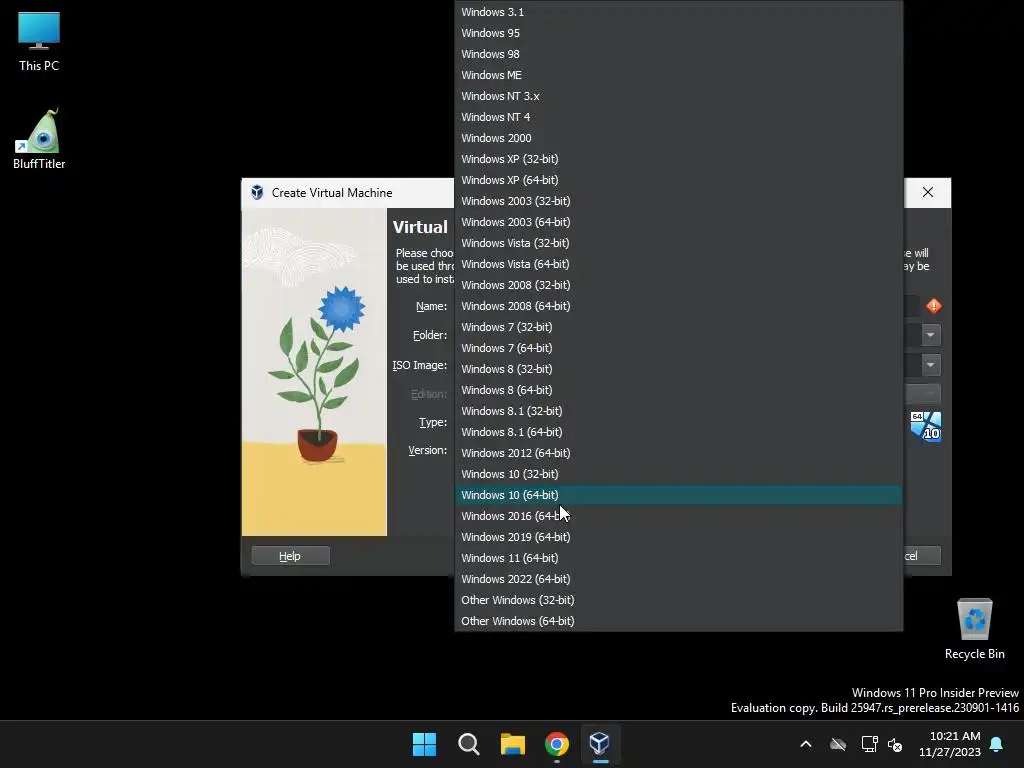Select Windows 8 (32-bit)
1024x768 pixels.
point(679,369)
